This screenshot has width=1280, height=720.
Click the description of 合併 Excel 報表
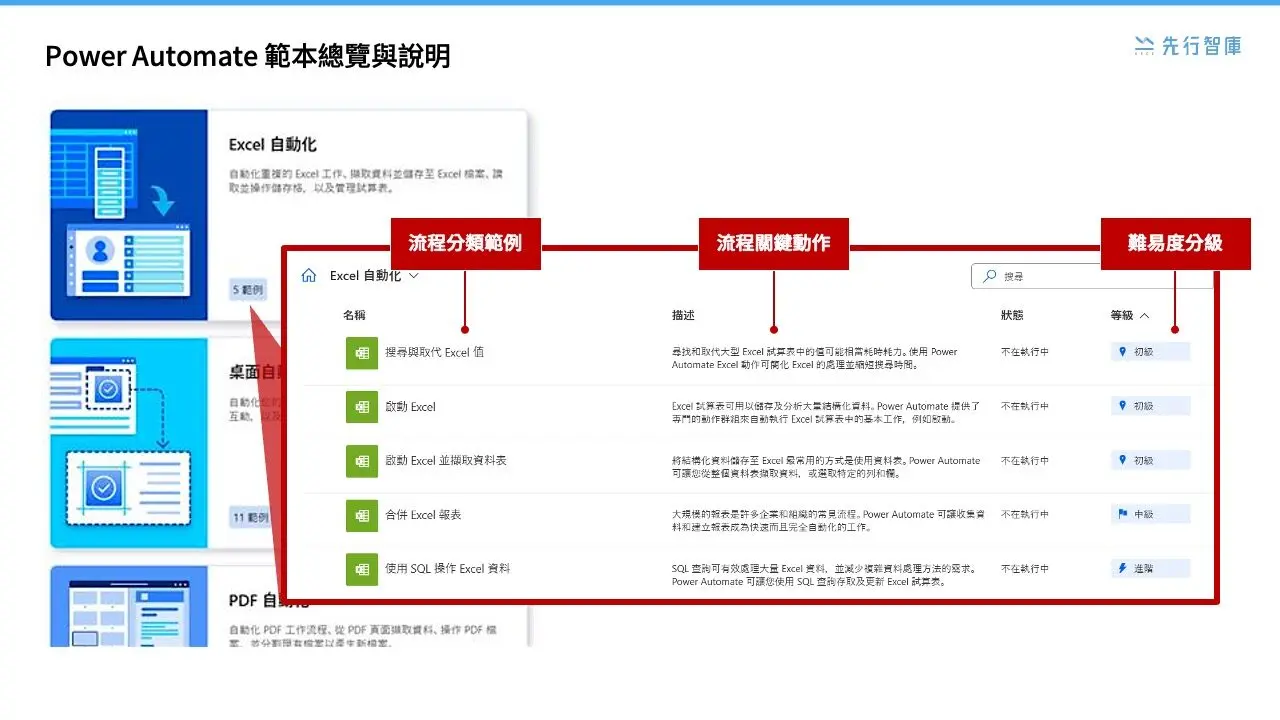coord(829,520)
